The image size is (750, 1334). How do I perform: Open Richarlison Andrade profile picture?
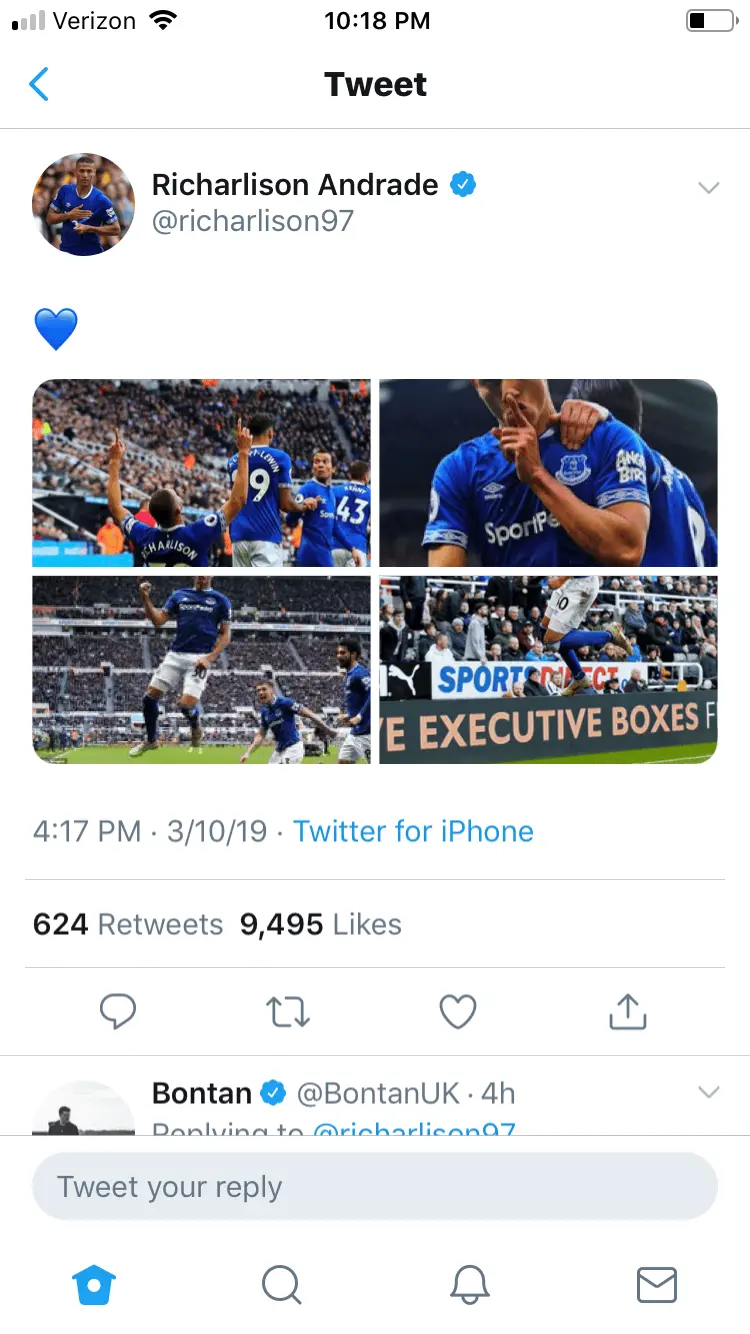[x=83, y=204]
